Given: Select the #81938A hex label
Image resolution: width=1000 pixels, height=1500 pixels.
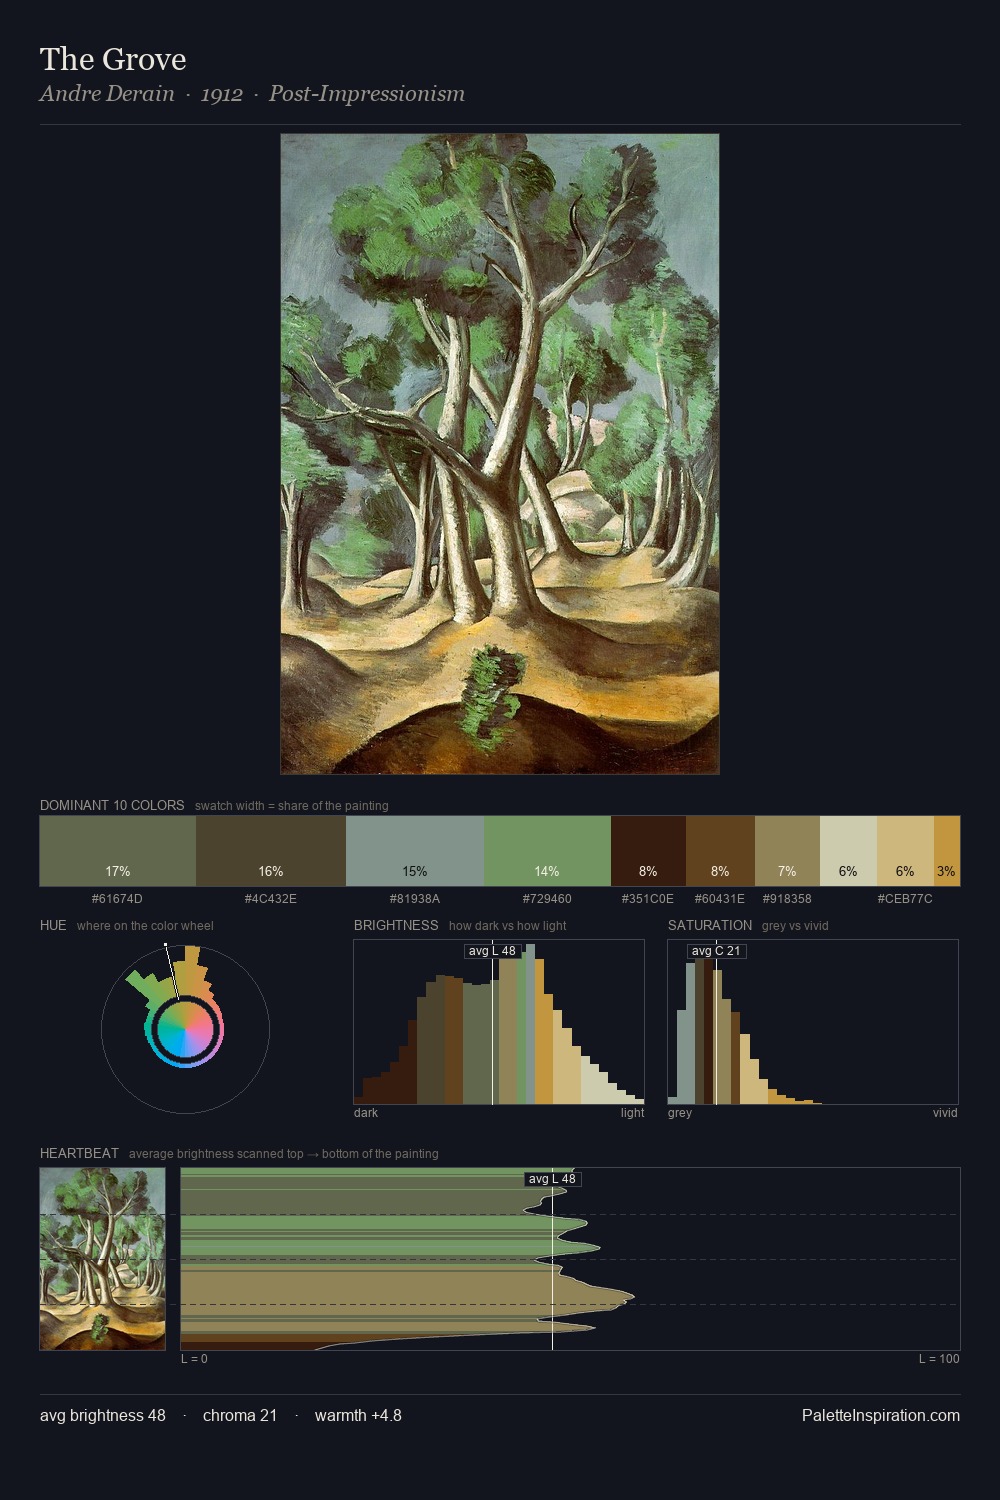Looking at the screenshot, I should 414,899.
